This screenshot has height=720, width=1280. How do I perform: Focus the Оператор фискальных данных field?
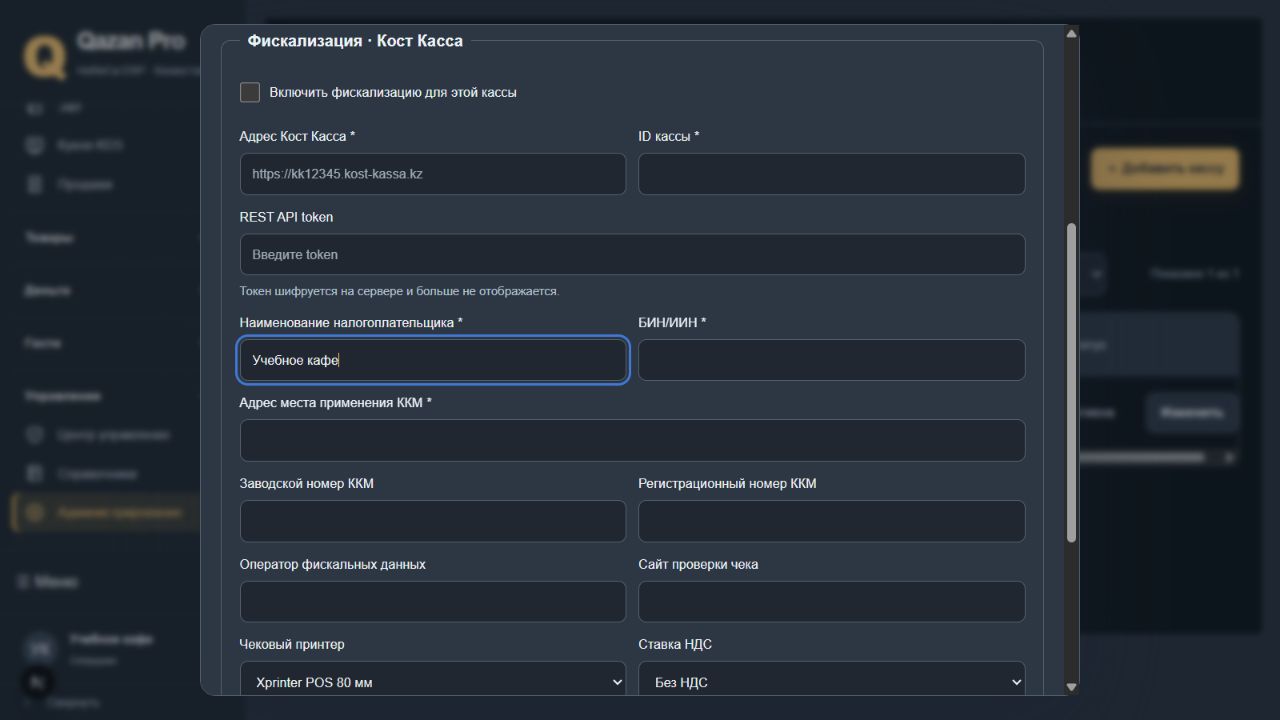(433, 602)
